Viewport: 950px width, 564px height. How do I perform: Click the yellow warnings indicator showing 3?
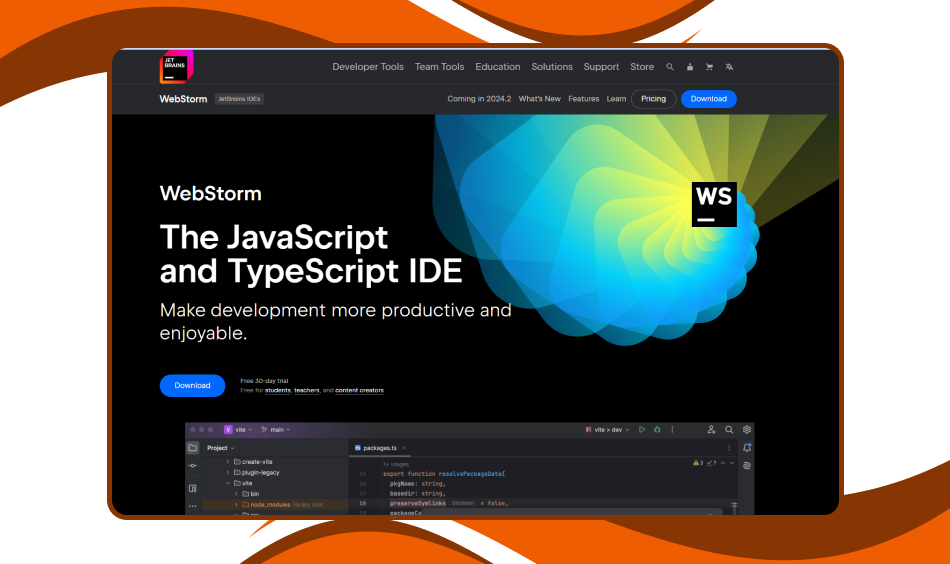pyautogui.click(x=699, y=463)
